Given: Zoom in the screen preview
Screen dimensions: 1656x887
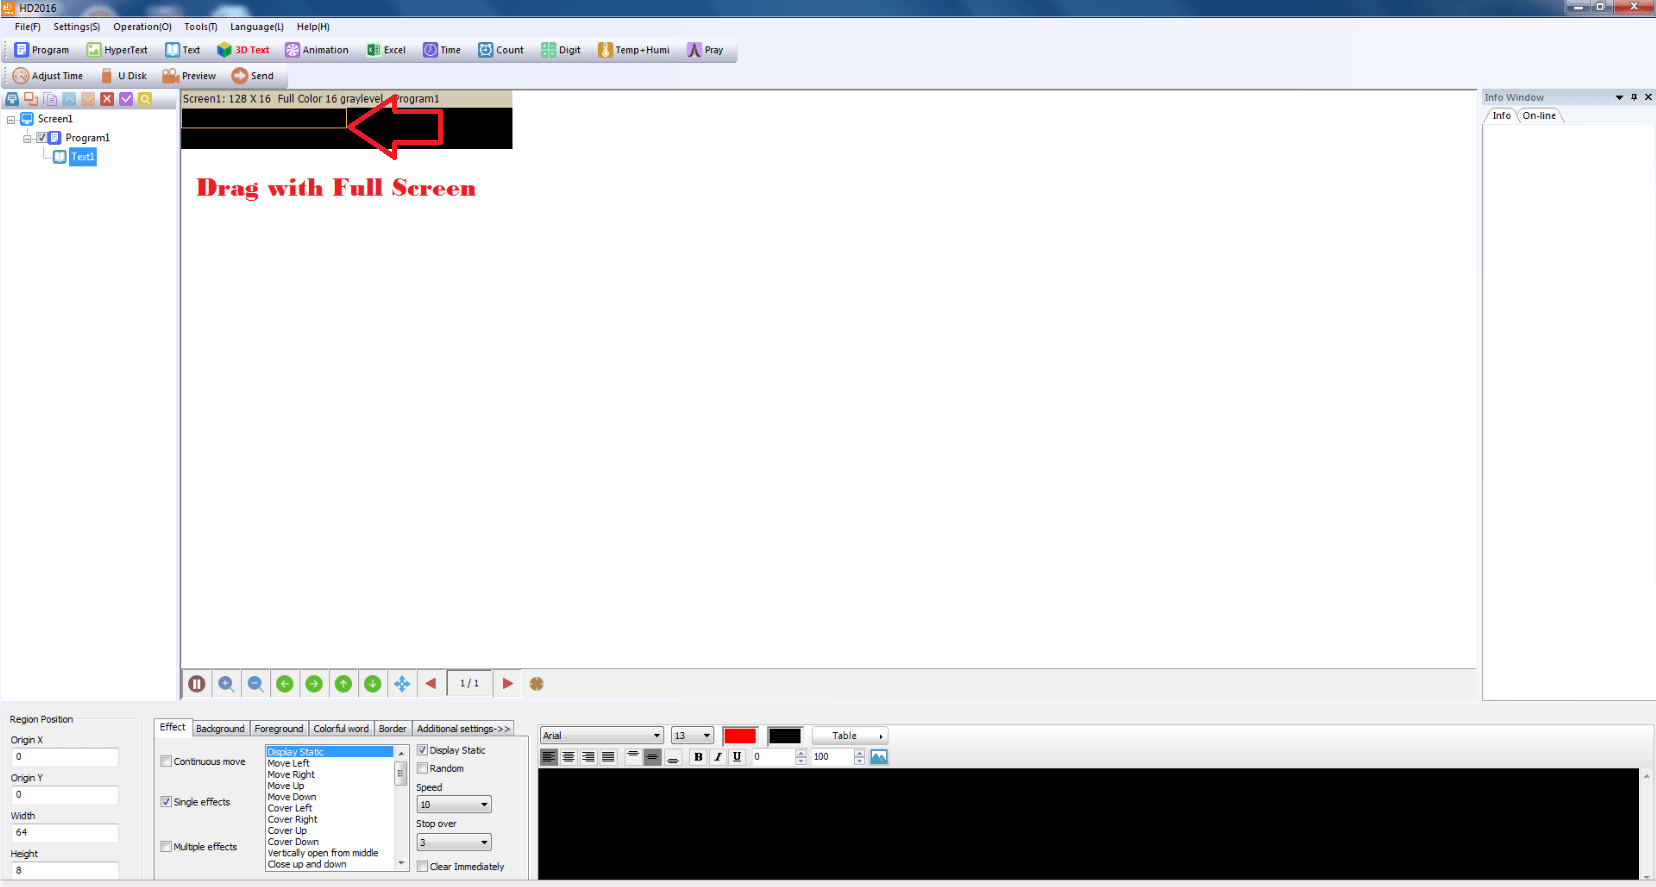Looking at the screenshot, I should point(226,684).
